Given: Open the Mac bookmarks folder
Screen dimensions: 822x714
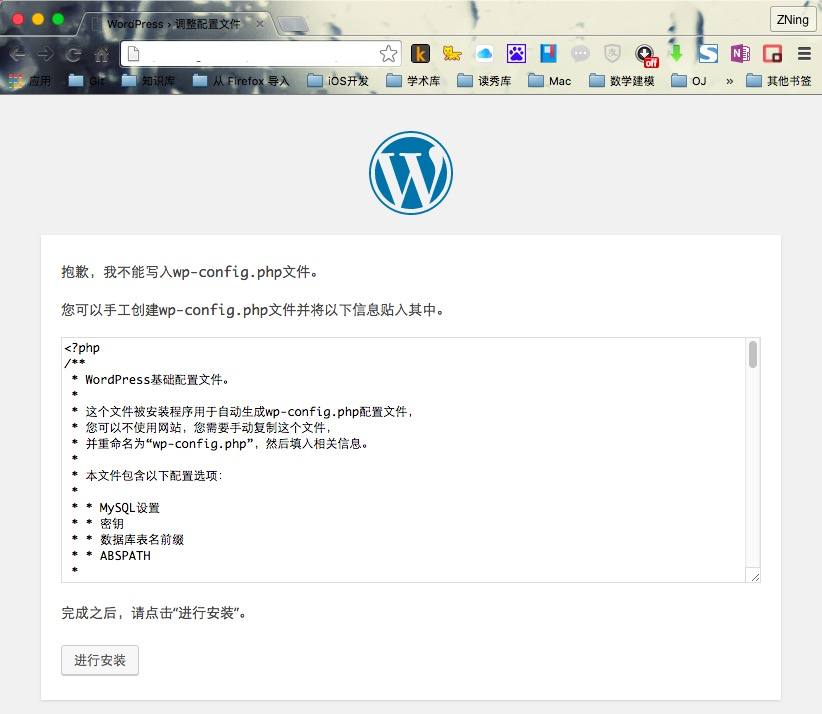Looking at the screenshot, I should [549, 81].
